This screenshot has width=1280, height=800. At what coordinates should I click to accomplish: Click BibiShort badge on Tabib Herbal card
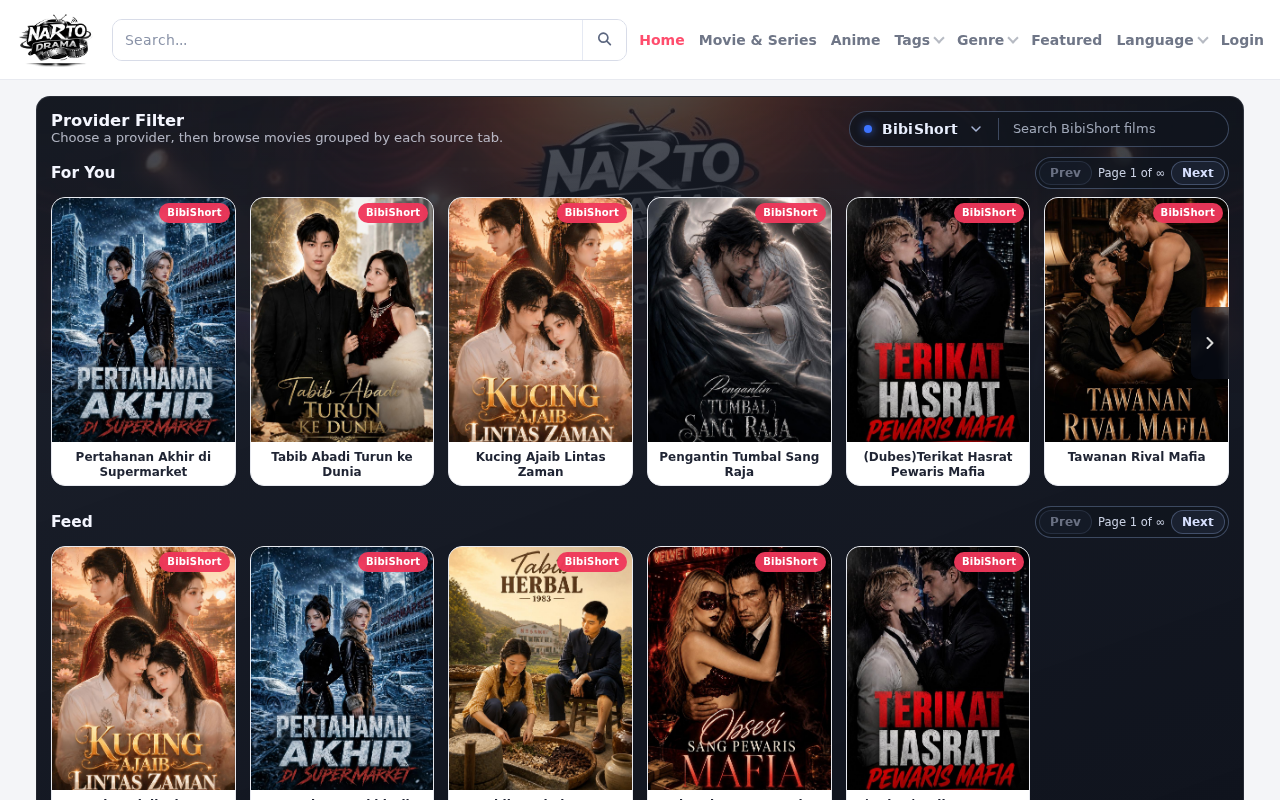(591, 562)
